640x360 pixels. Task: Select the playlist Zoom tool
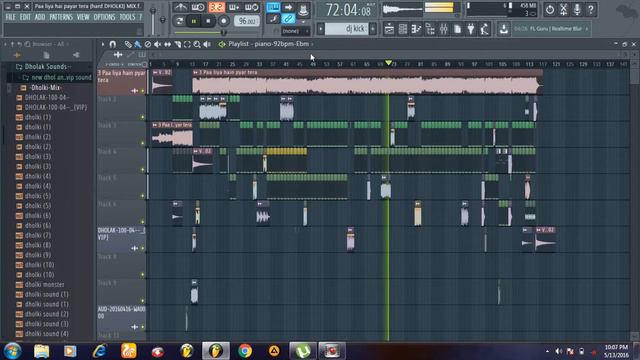click(197, 44)
